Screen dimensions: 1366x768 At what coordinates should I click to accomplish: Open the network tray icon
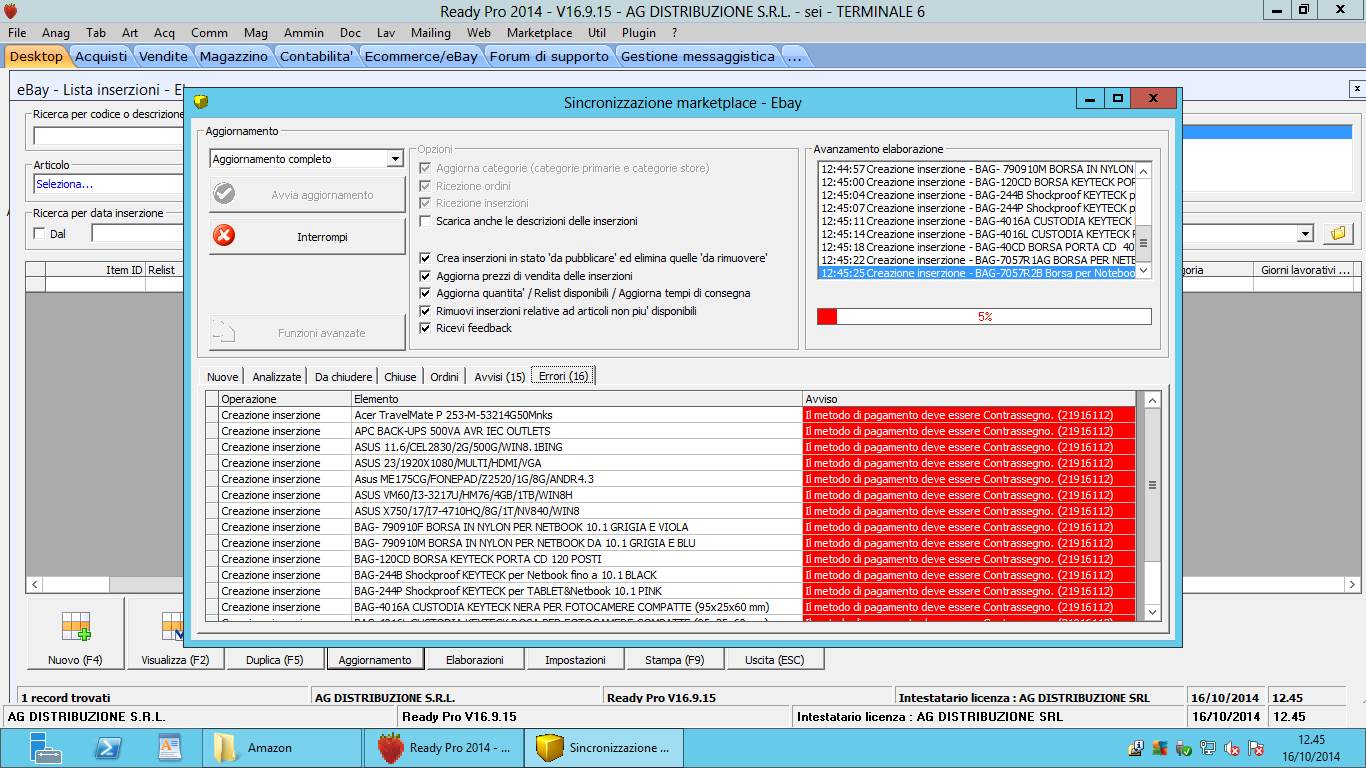(x=1208, y=748)
